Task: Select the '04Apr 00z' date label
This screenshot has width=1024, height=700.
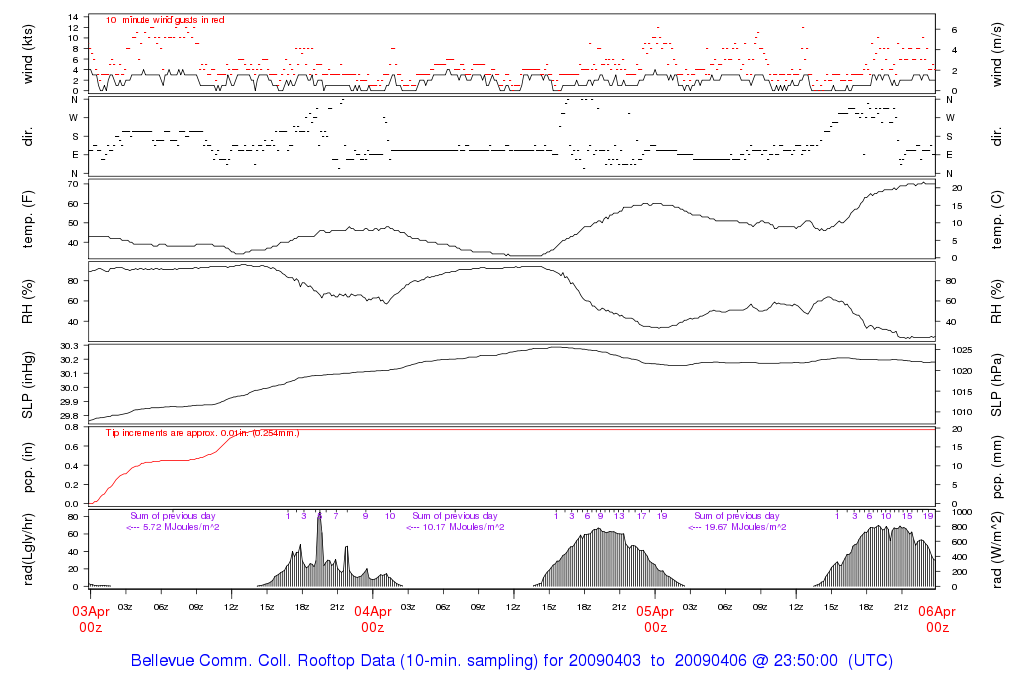Action: pos(373,619)
